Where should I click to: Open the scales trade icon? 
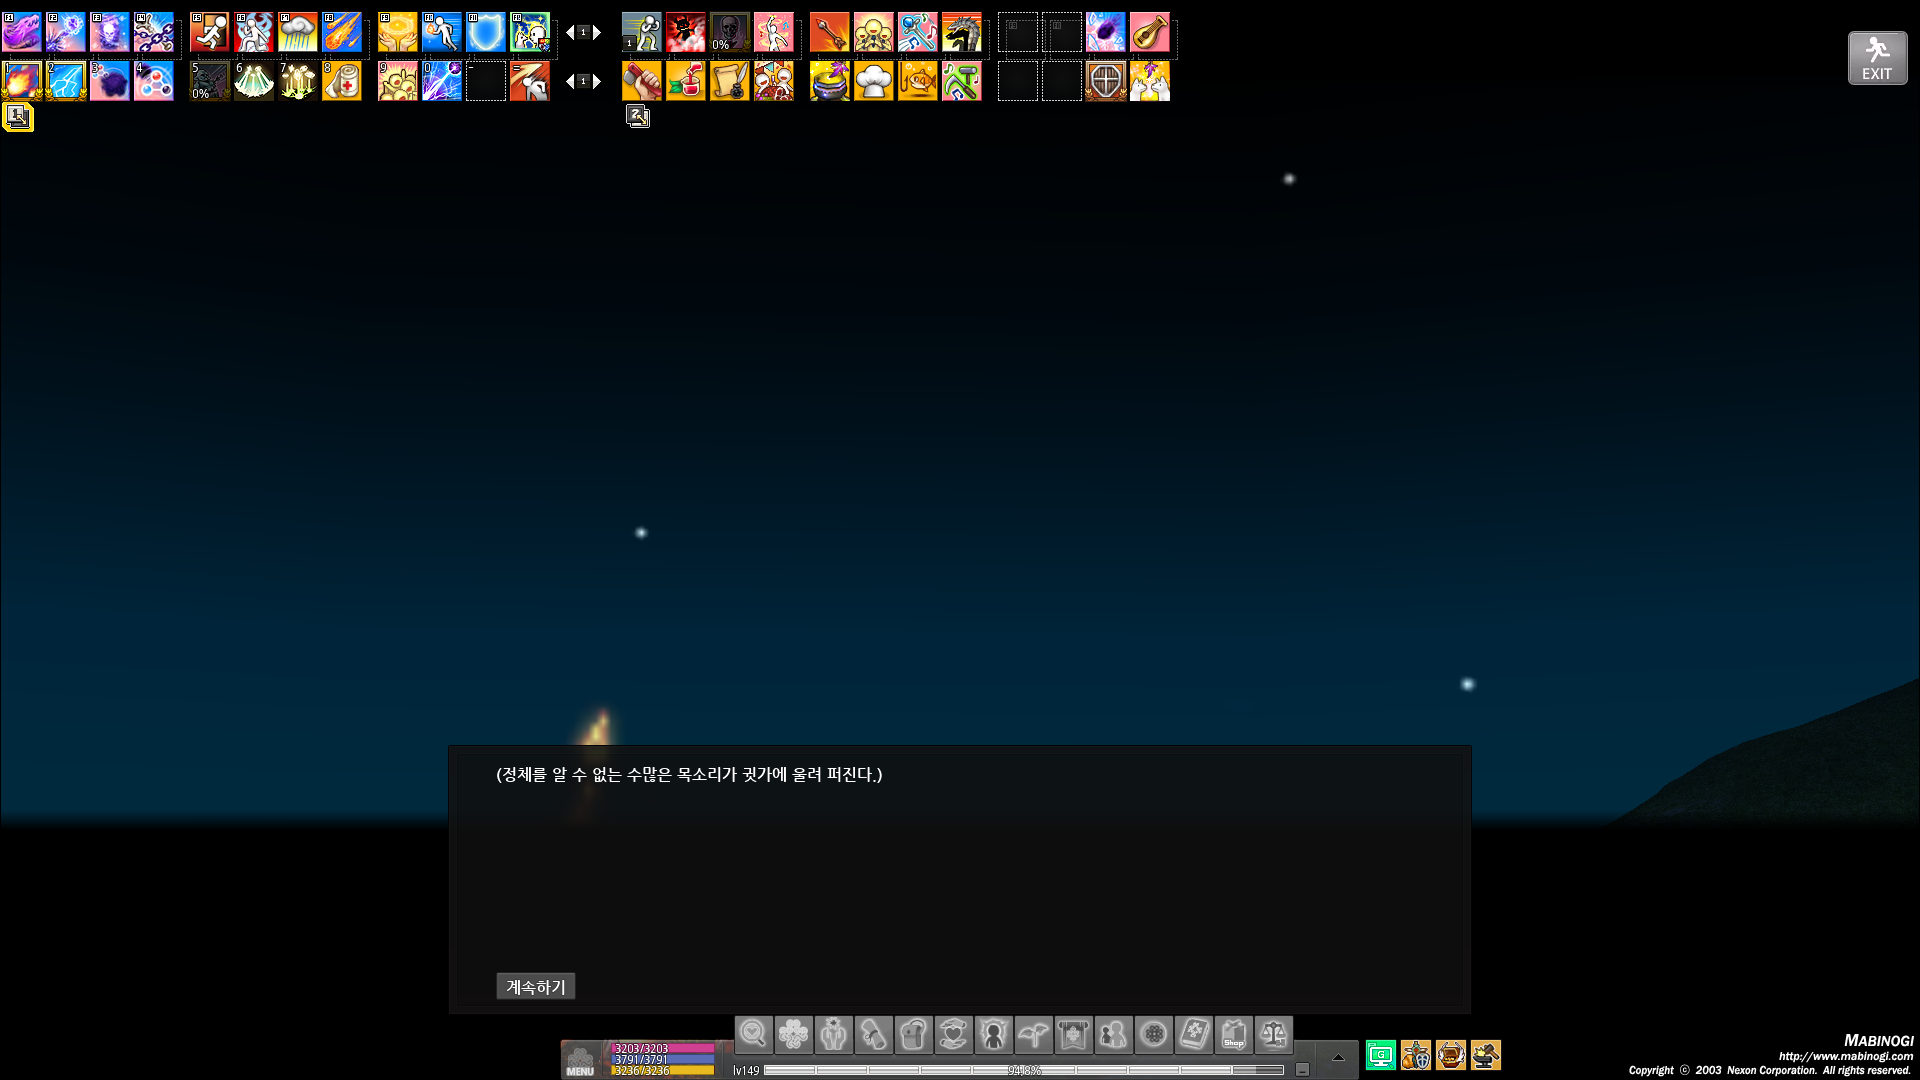coord(1274,1034)
